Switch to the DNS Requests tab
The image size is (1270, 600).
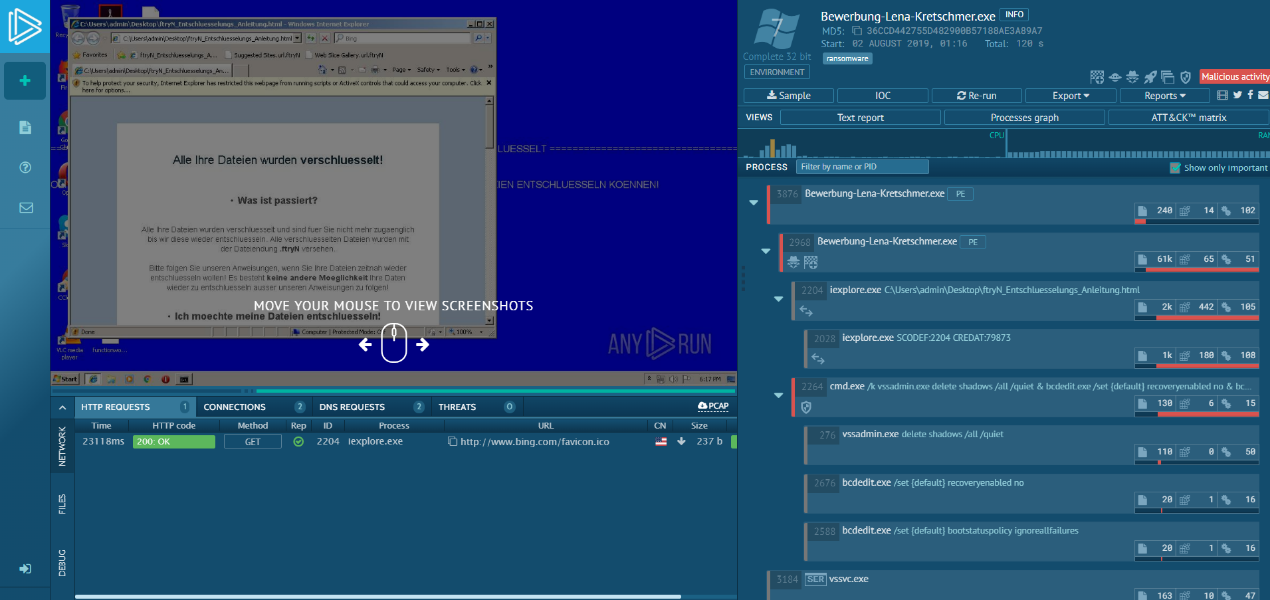point(371,407)
